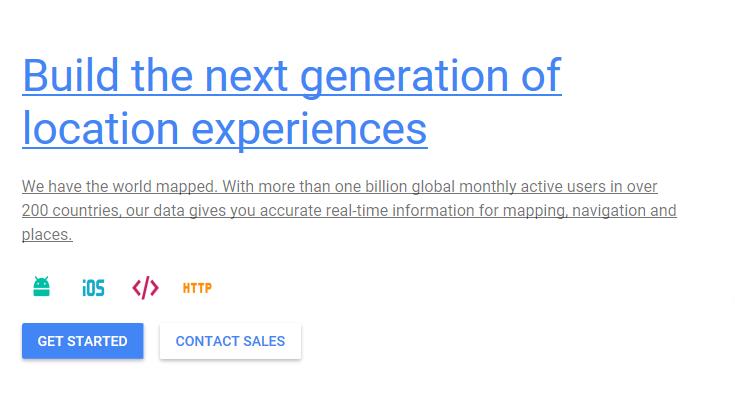
Task: Choose the orange HTTP web services icon
Action: pos(197,288)
